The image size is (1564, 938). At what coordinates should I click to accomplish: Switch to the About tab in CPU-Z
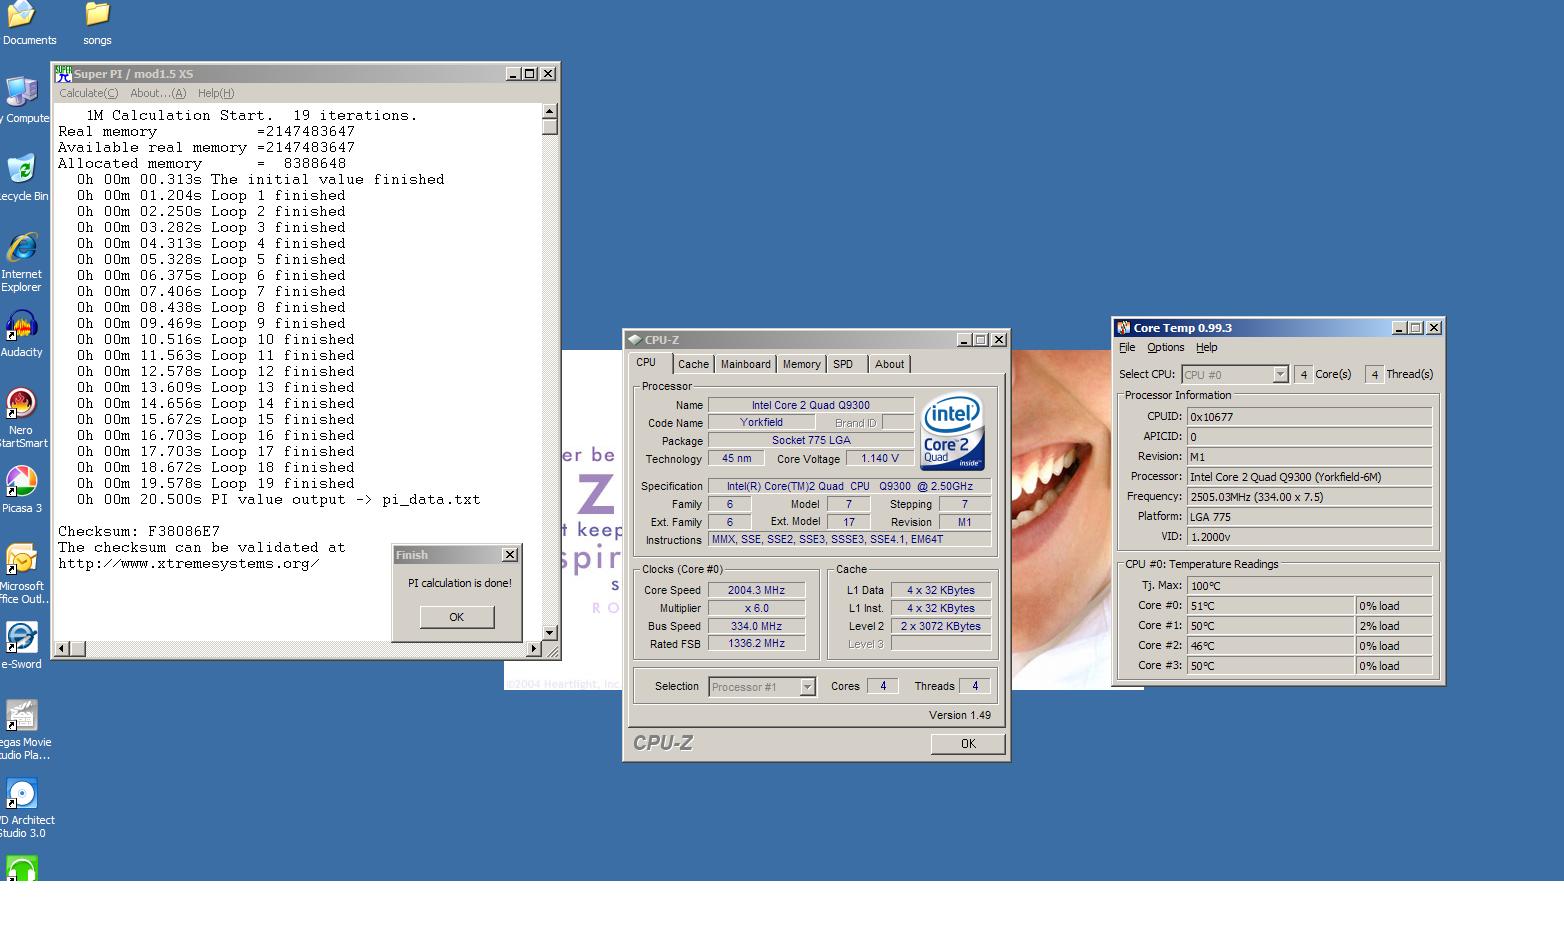click(889, 365)
